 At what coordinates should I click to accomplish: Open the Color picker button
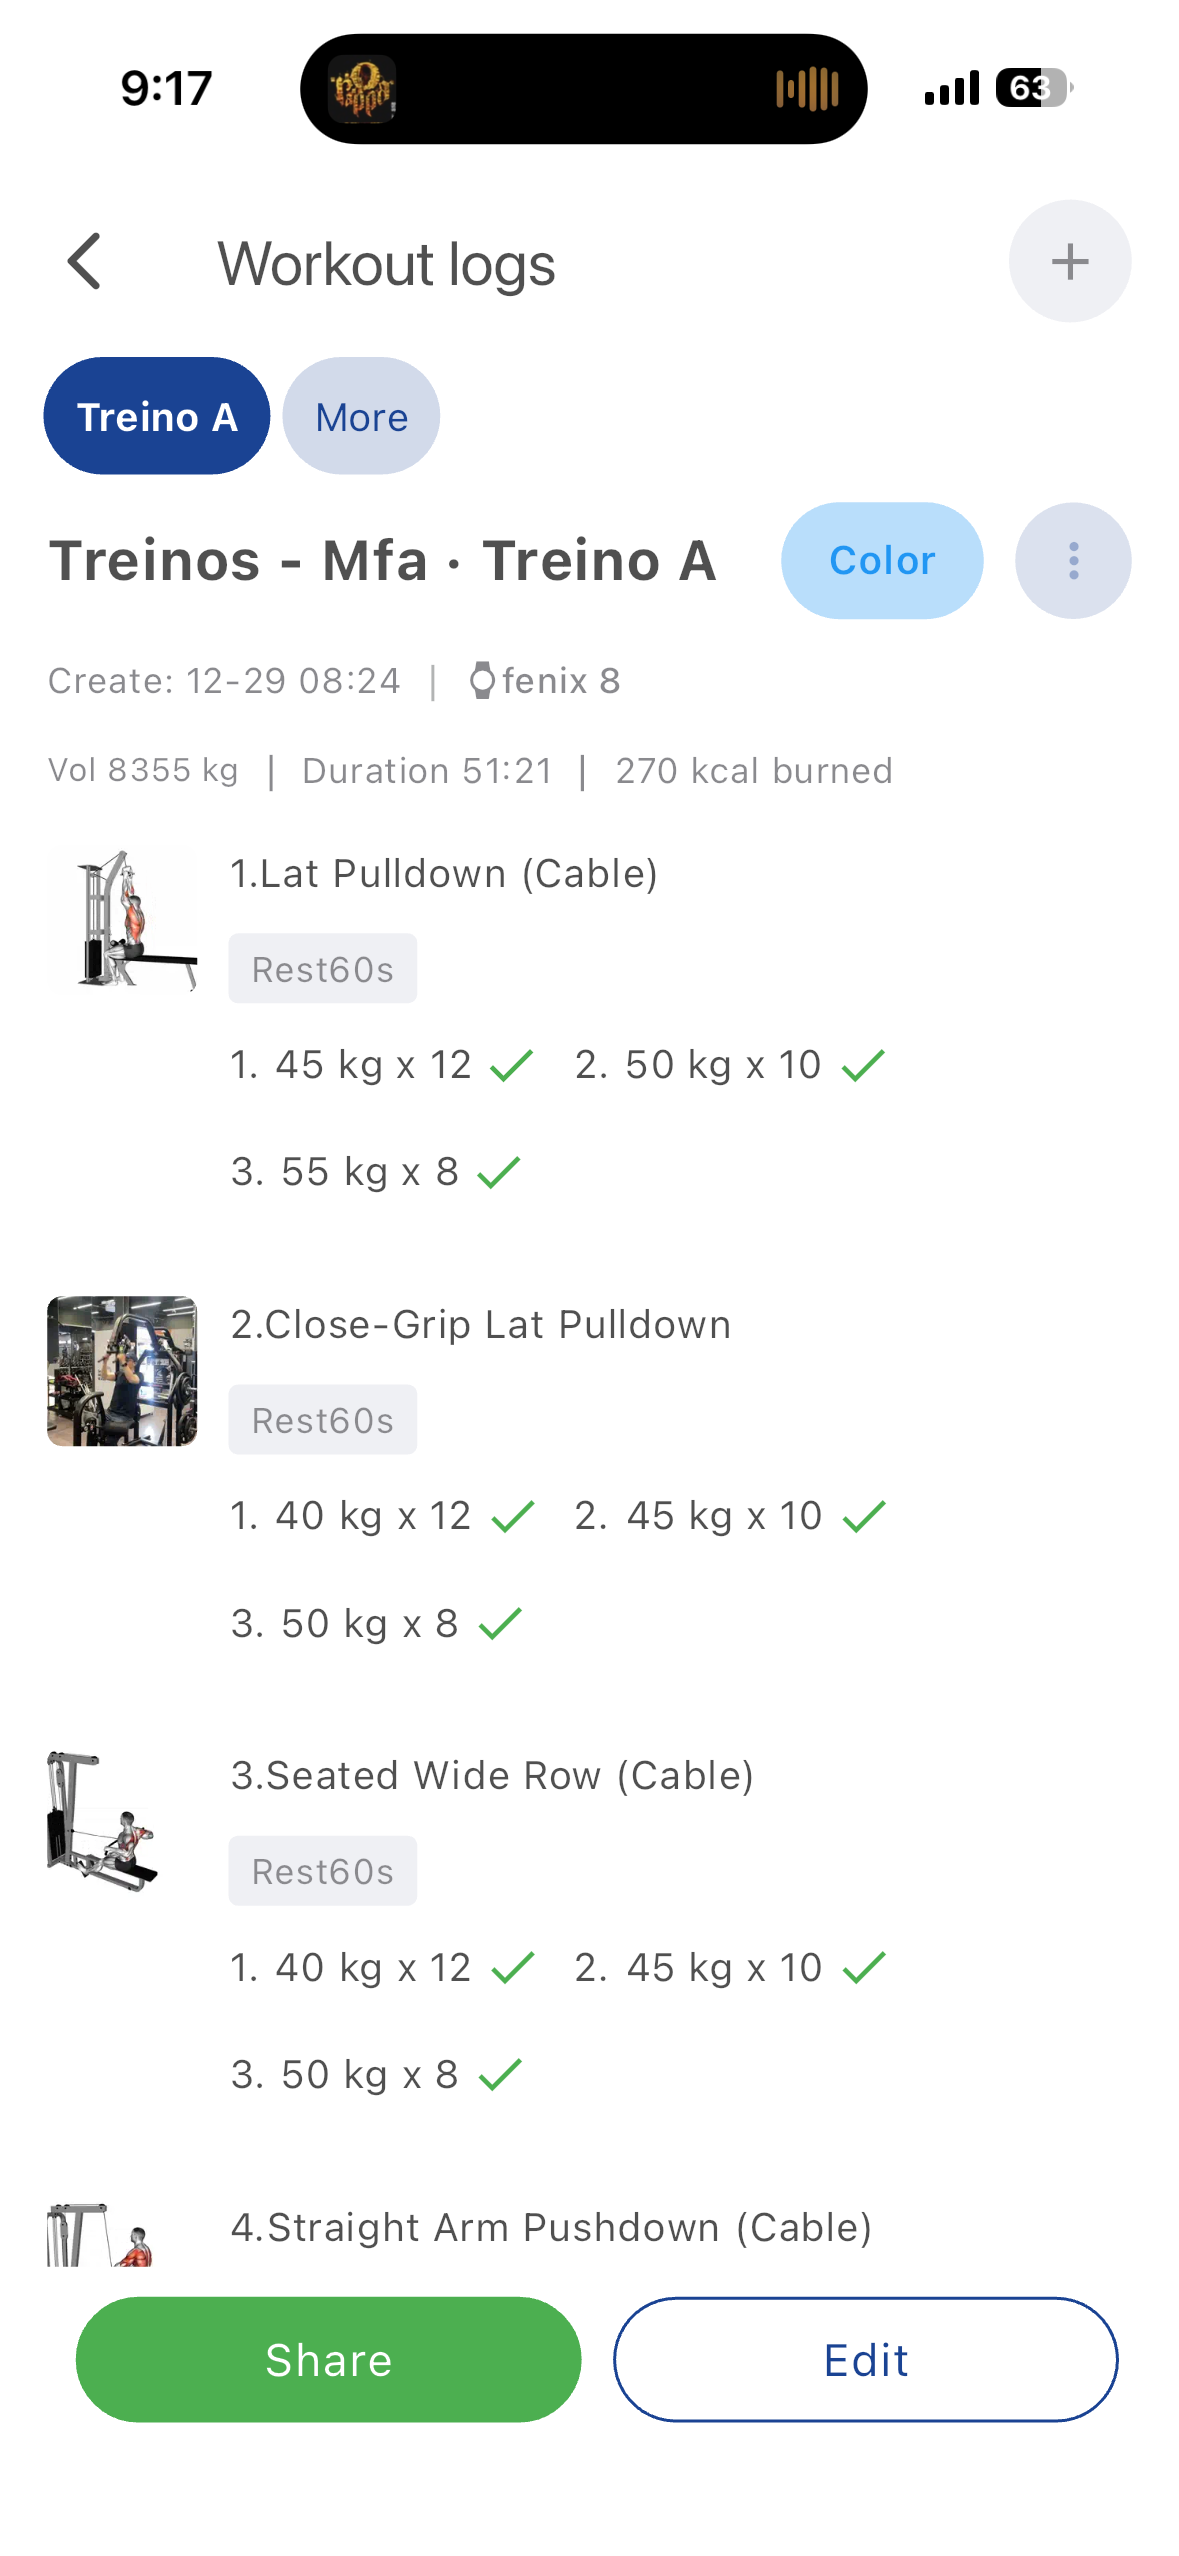point(881,561)
